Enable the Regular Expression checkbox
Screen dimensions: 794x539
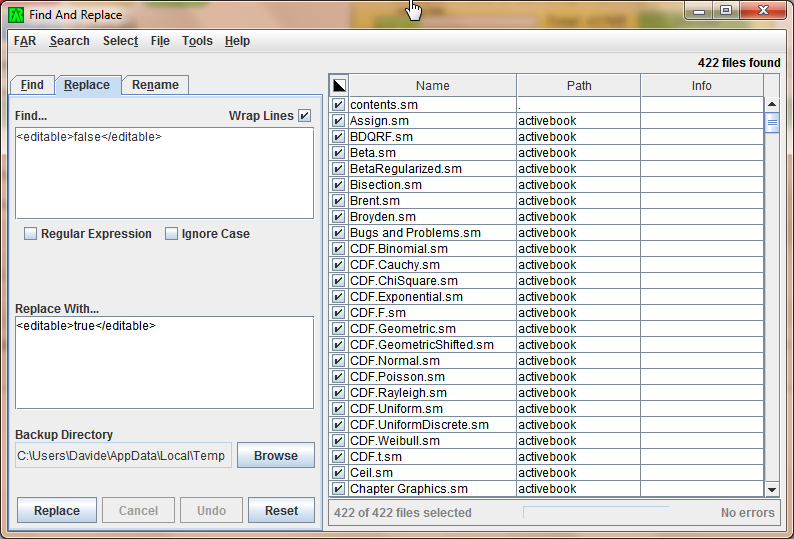[x=31, y=234]
